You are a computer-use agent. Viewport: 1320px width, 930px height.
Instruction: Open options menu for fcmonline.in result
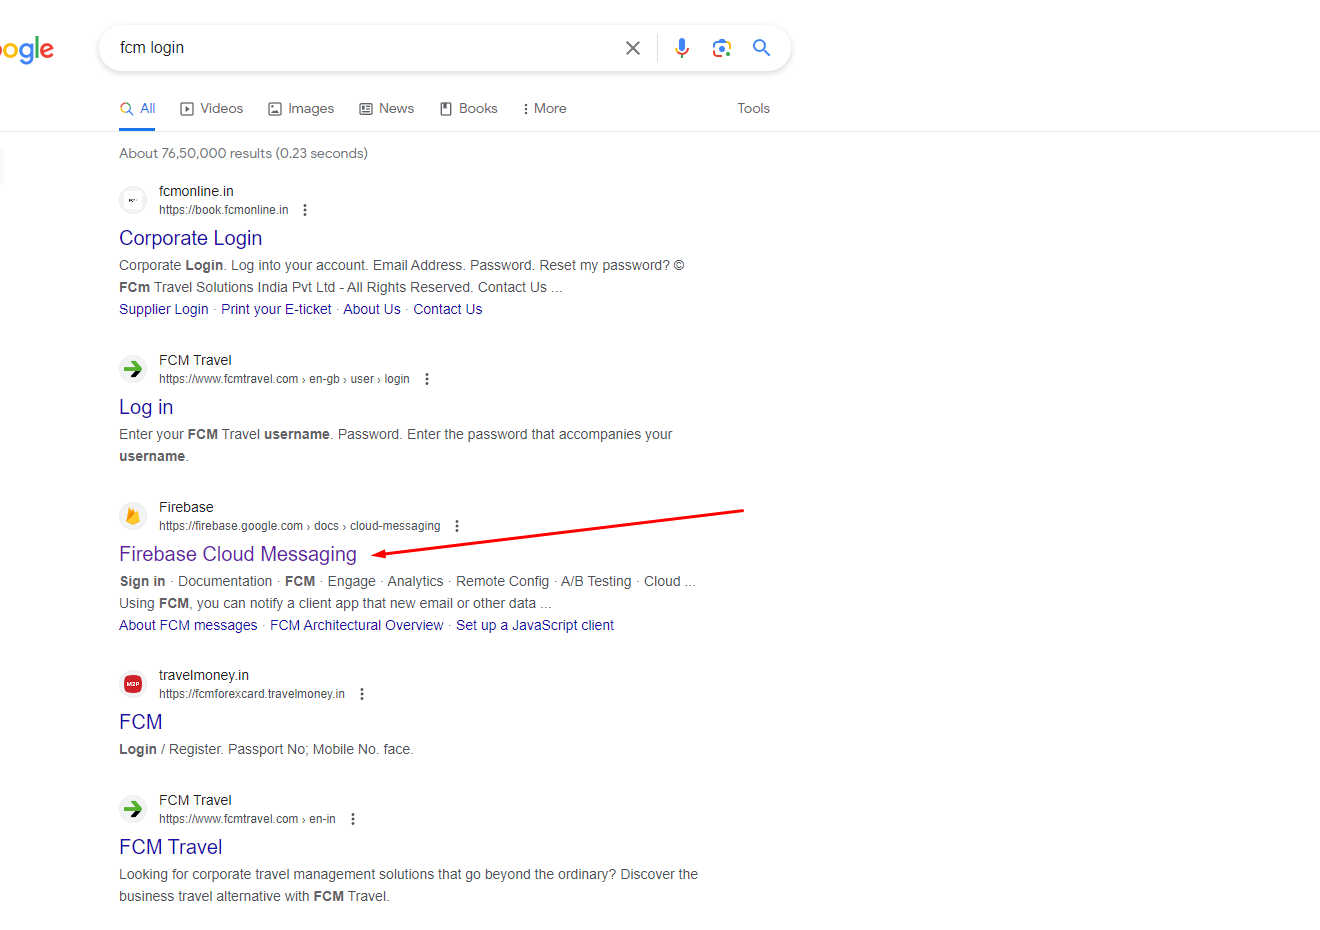[305, 210]
